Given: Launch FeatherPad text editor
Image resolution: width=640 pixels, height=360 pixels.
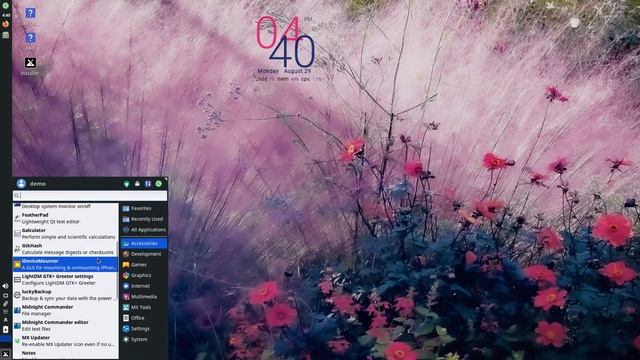Looking at the screenshot, I should click(x=65, y=218).
